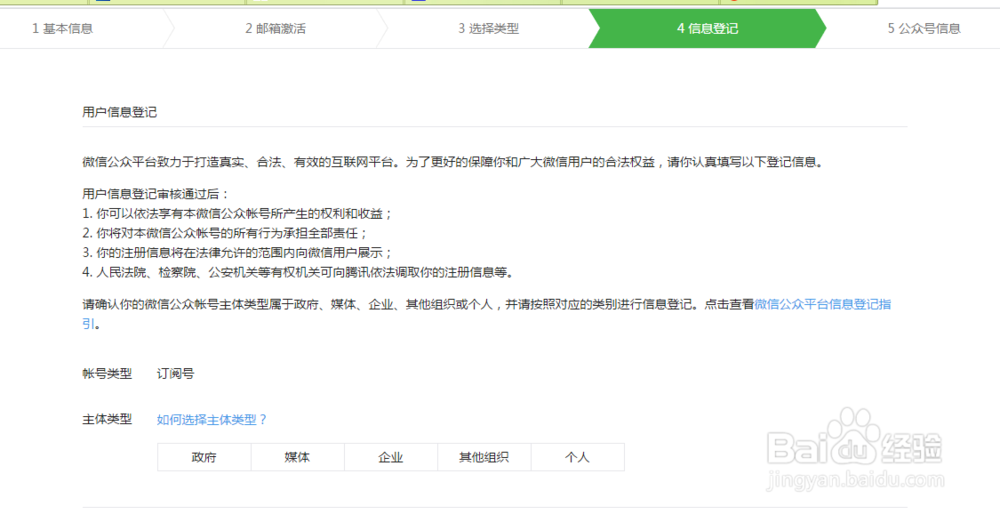The image size is (1000, 514).
Task: Click line 3 about 注册信息 展示
Action: pos(237,253)
